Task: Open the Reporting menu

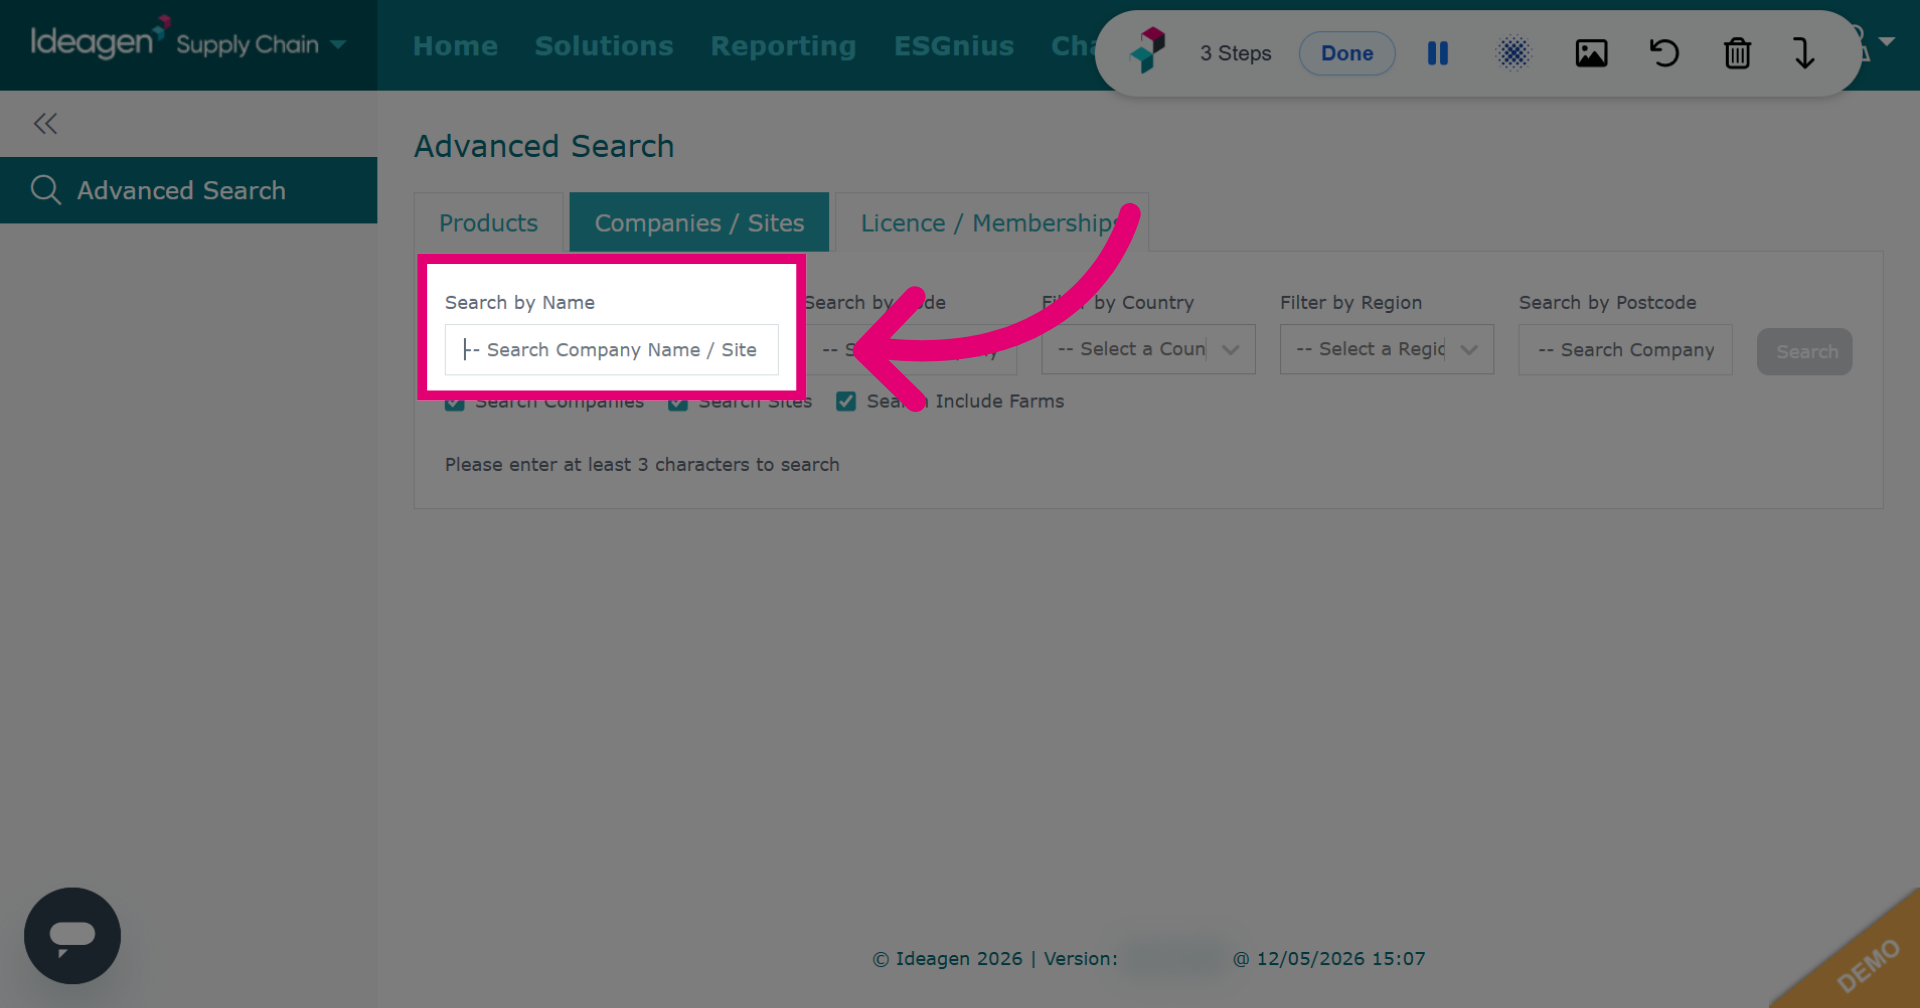Action: click(x=783, y=46)
